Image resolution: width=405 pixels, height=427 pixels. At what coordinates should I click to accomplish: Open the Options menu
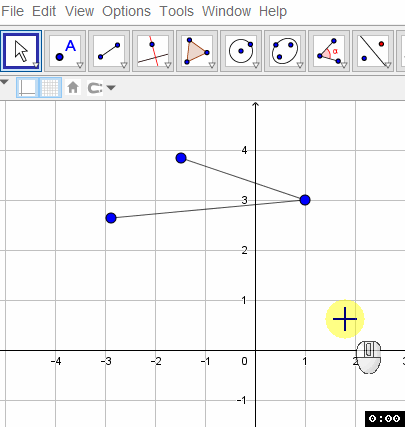click(126, 11)
